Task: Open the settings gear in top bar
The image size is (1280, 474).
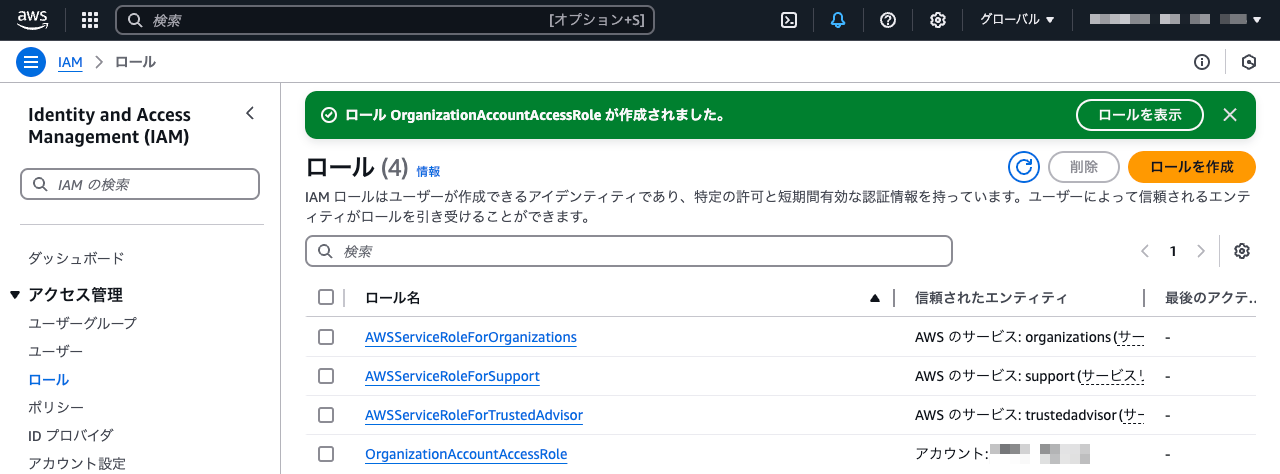Action: (938, 20)
